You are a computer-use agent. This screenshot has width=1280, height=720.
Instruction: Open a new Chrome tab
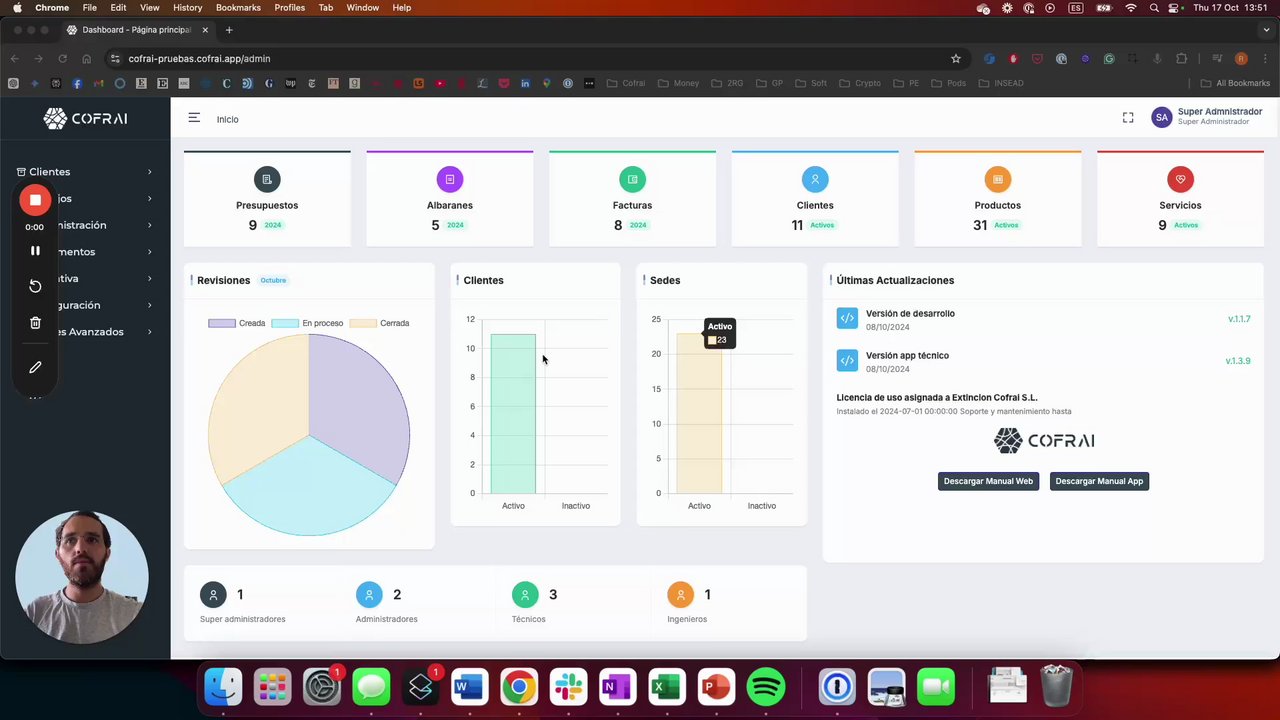(x=229, y=30)
